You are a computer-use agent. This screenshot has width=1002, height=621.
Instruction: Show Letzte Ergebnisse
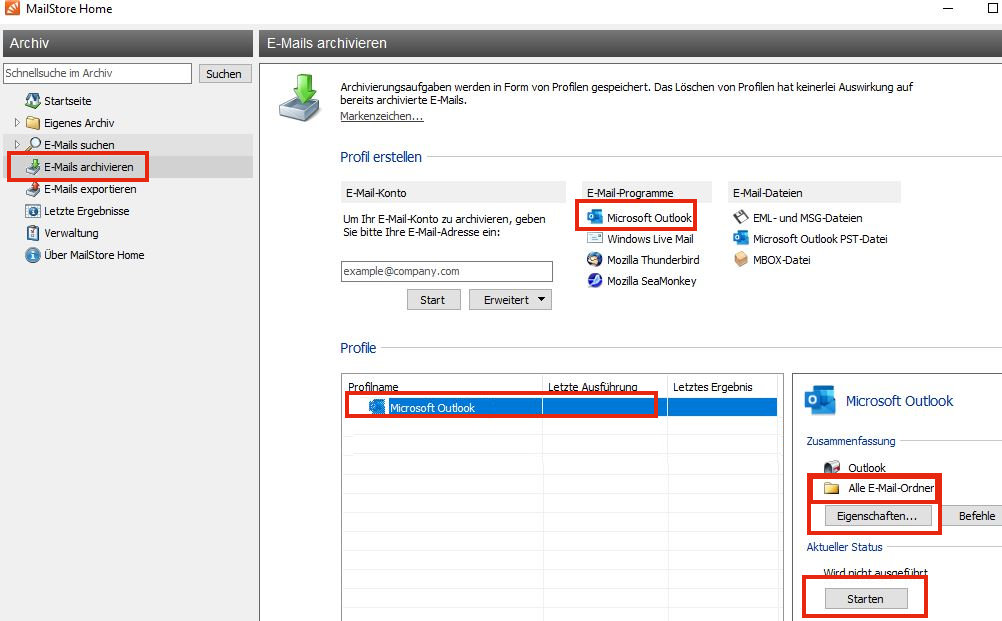pyautogui.click(x=86, y=211)
